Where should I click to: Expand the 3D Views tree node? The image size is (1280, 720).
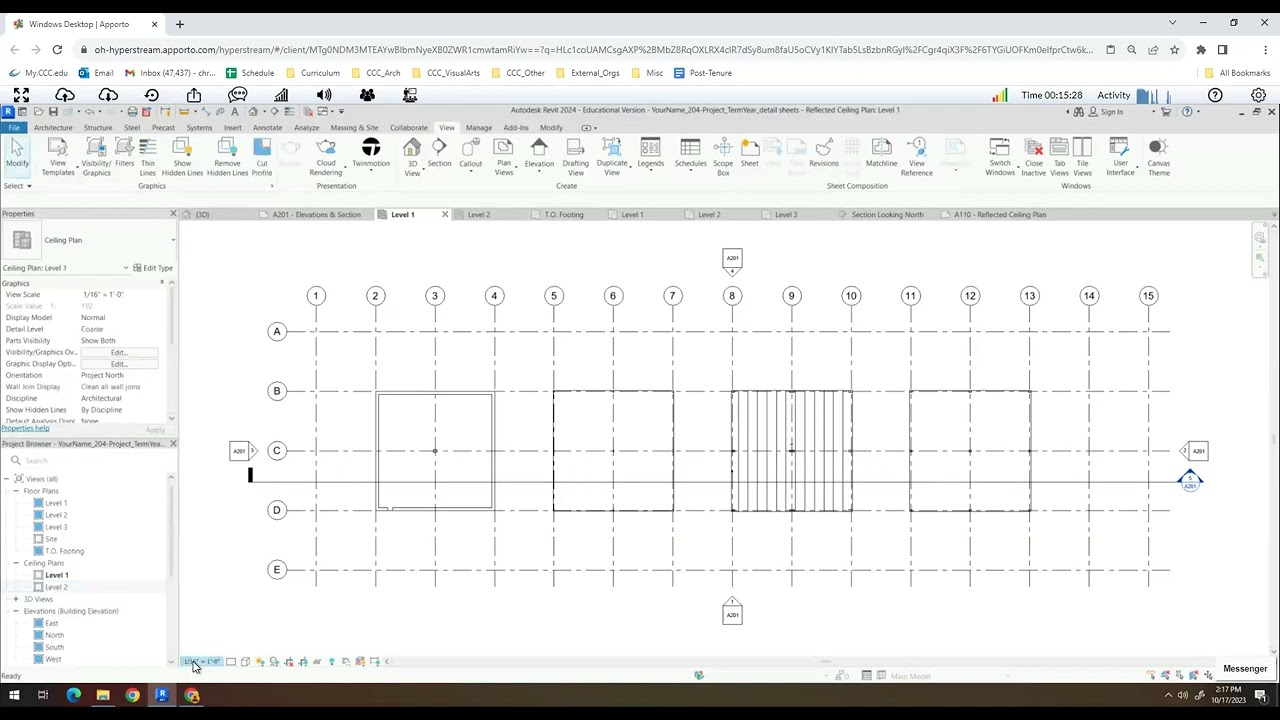pyautogui.click(x=16, y=599)
